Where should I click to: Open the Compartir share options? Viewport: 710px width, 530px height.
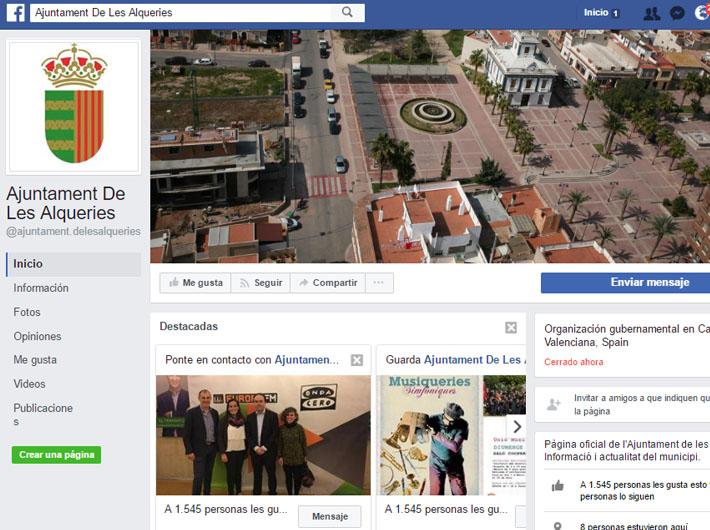327,283
